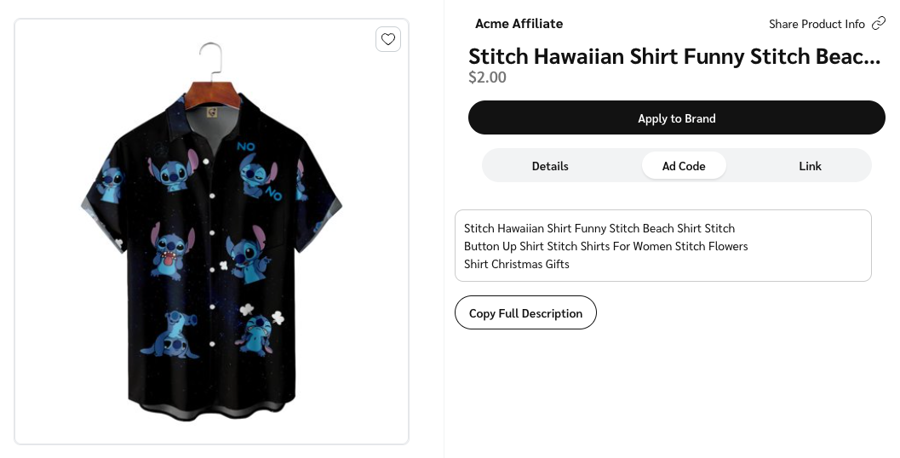Click the $2.00 price label
This screenshot has width=900, height=458.
pos(487,77)
